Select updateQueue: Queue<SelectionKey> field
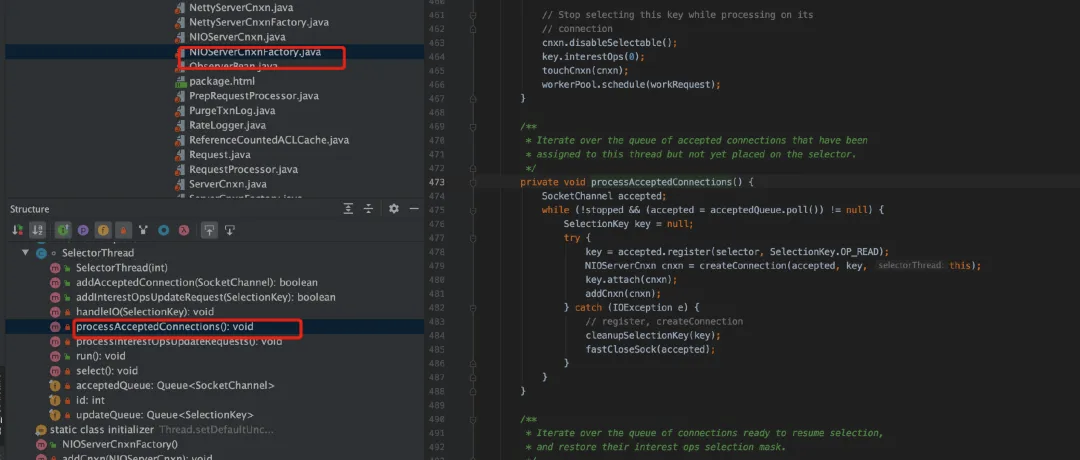This screenshot has height=460, width=1080. 165,415
